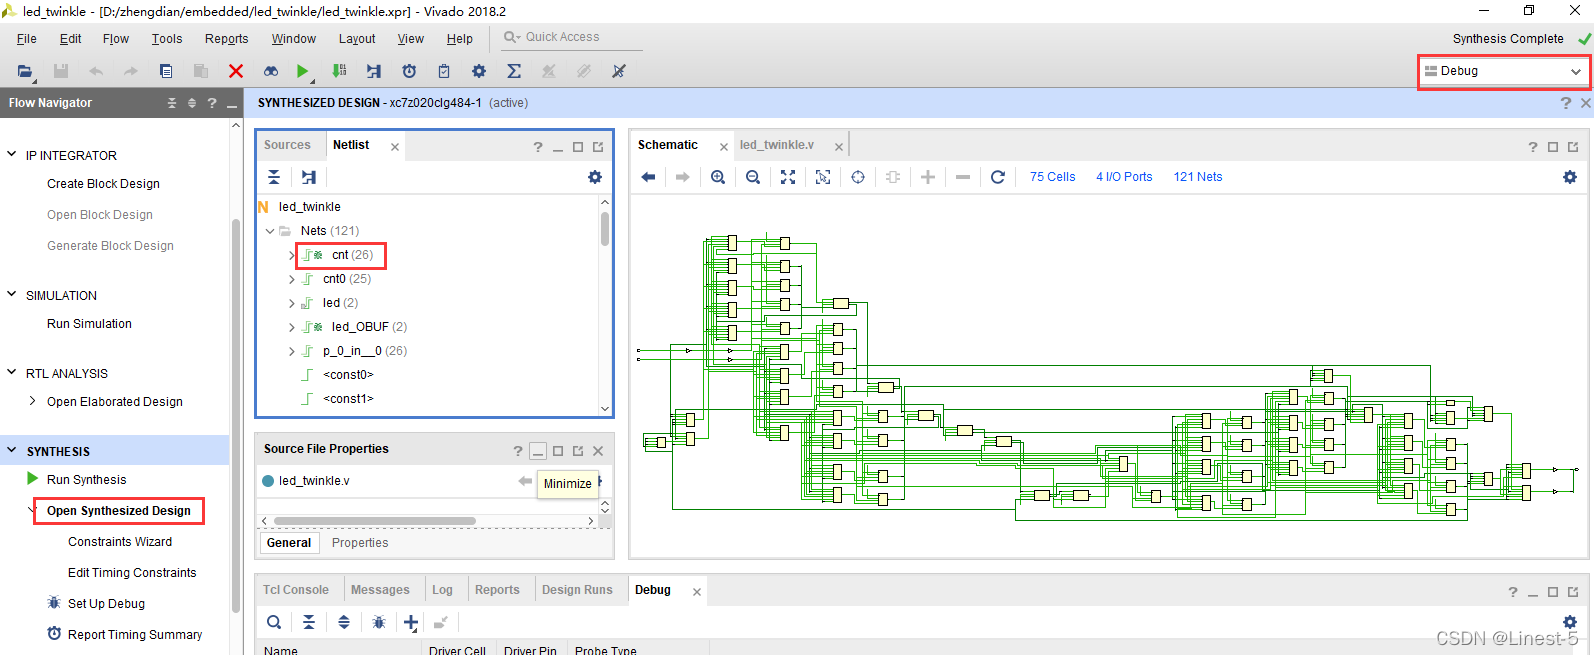Collapse all in Flow Navigator header

pos(172,103)
